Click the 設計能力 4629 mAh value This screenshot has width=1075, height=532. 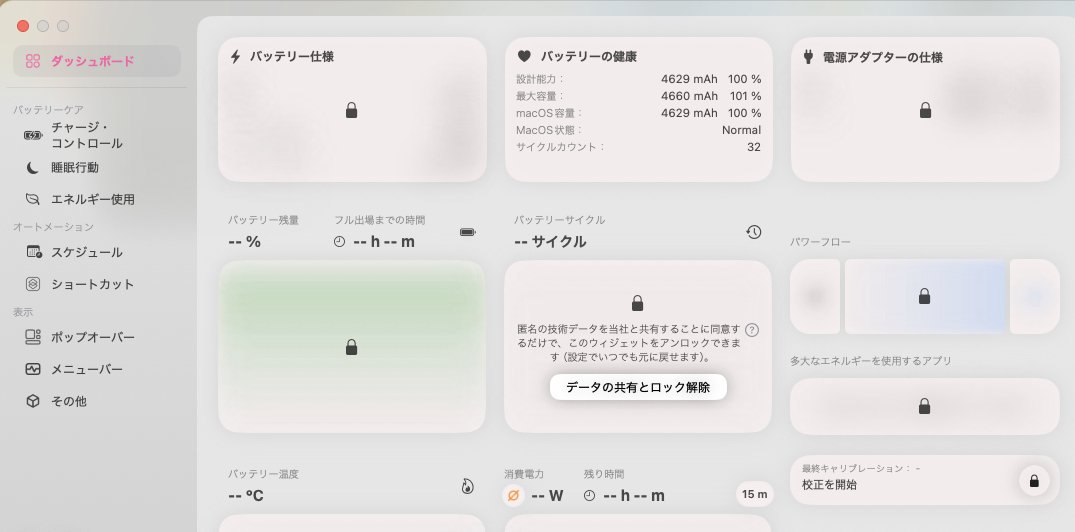[689, 79]
